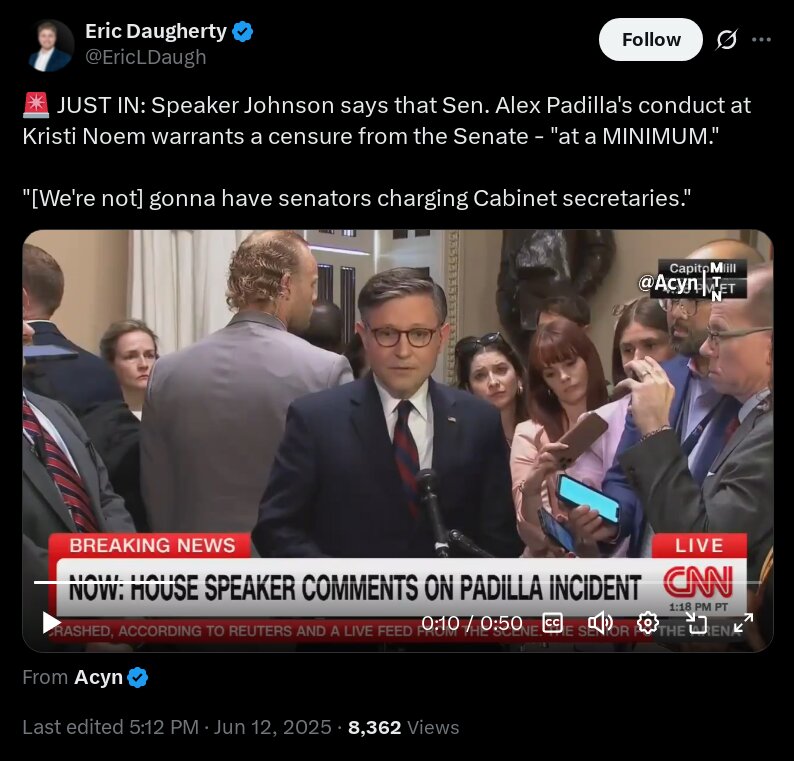Open Eric Daugherty display name link
The width and height of the screenshot is (794, 761).
click(x=155, y=31)
